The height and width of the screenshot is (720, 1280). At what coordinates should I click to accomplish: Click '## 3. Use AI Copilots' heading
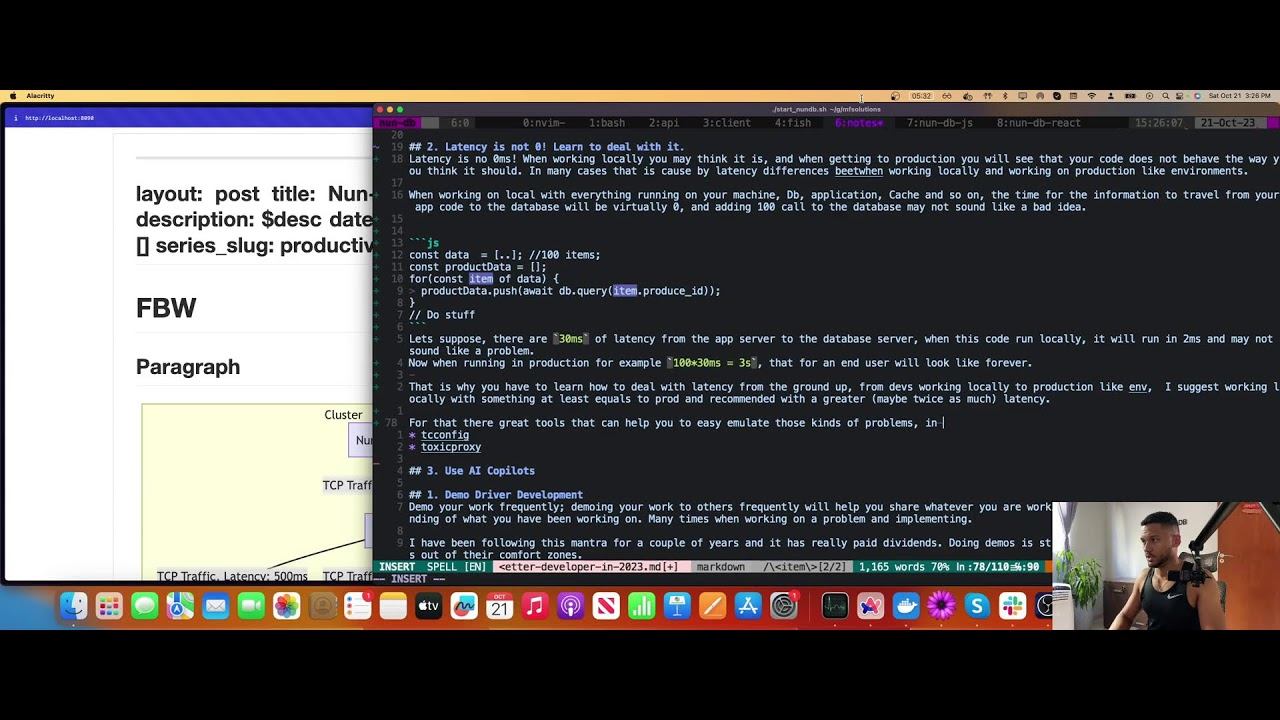click(472, 471)
